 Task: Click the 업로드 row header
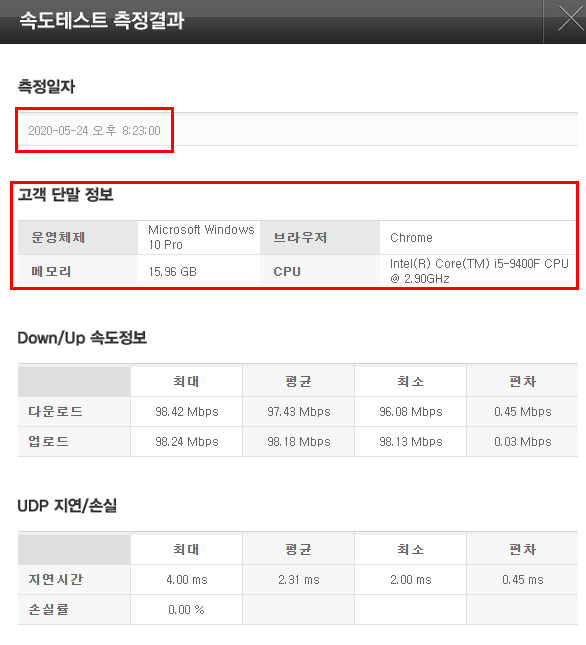[74, 442]
